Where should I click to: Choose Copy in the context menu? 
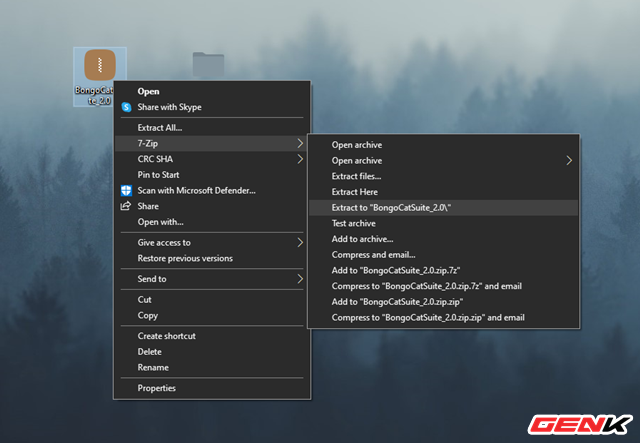[212, 315]
